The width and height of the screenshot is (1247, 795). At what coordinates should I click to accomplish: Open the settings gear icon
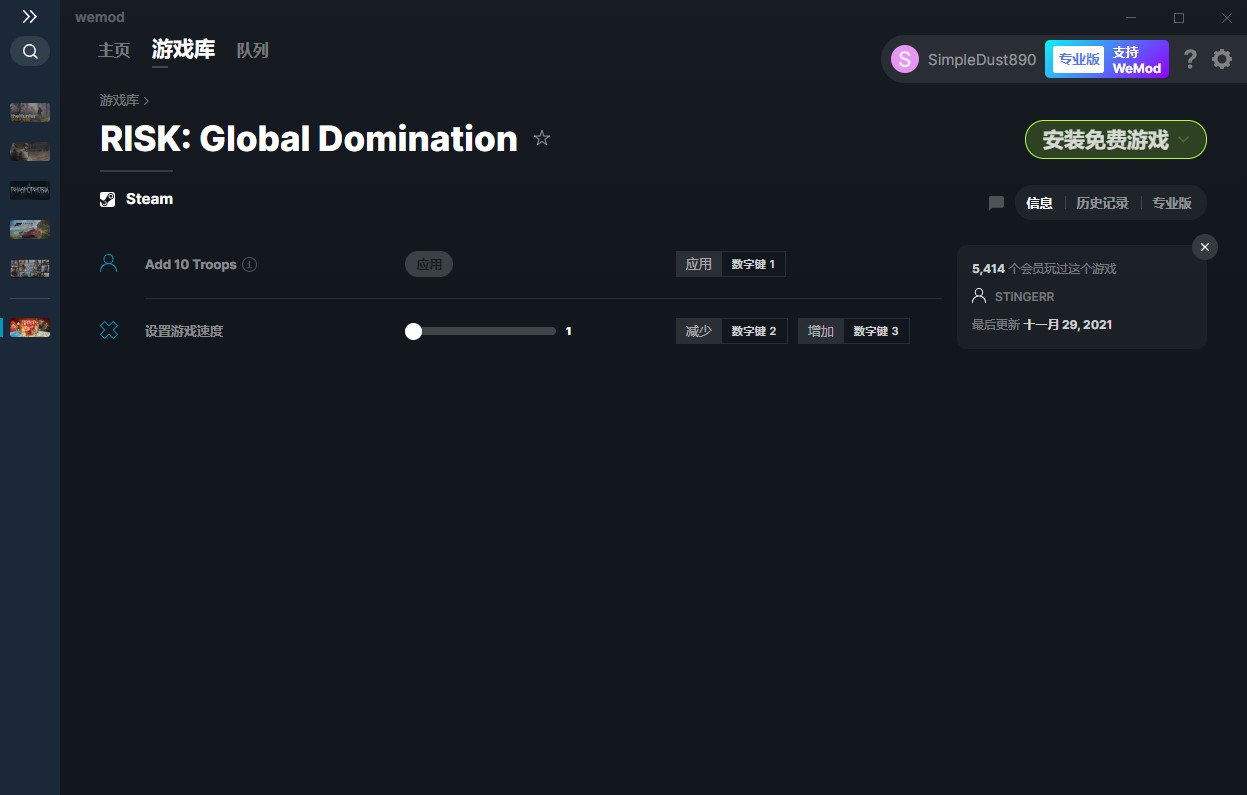coord(1222,59)
